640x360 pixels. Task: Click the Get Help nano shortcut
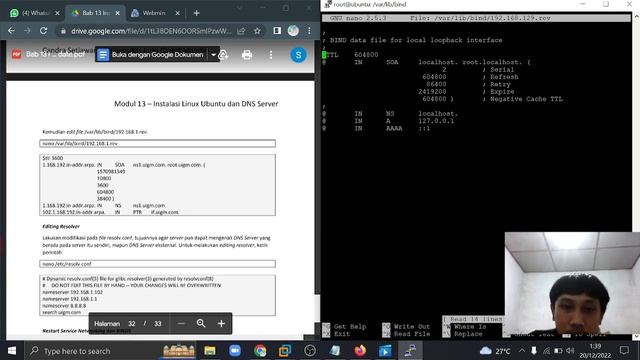pos(344,327)
